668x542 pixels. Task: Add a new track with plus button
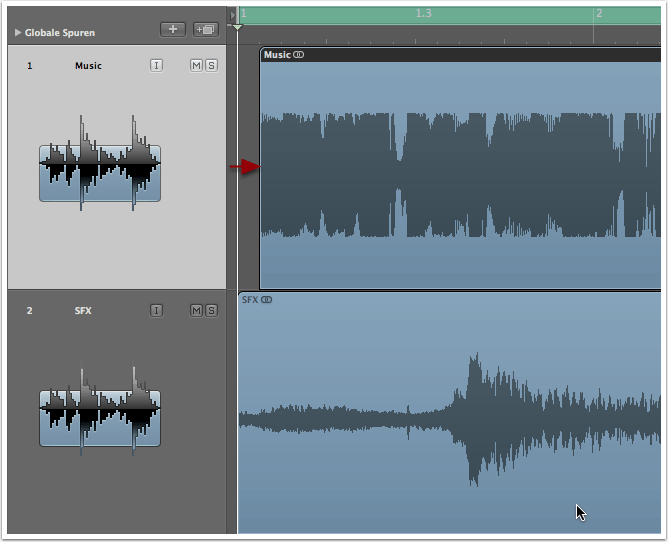click(172, 30)
